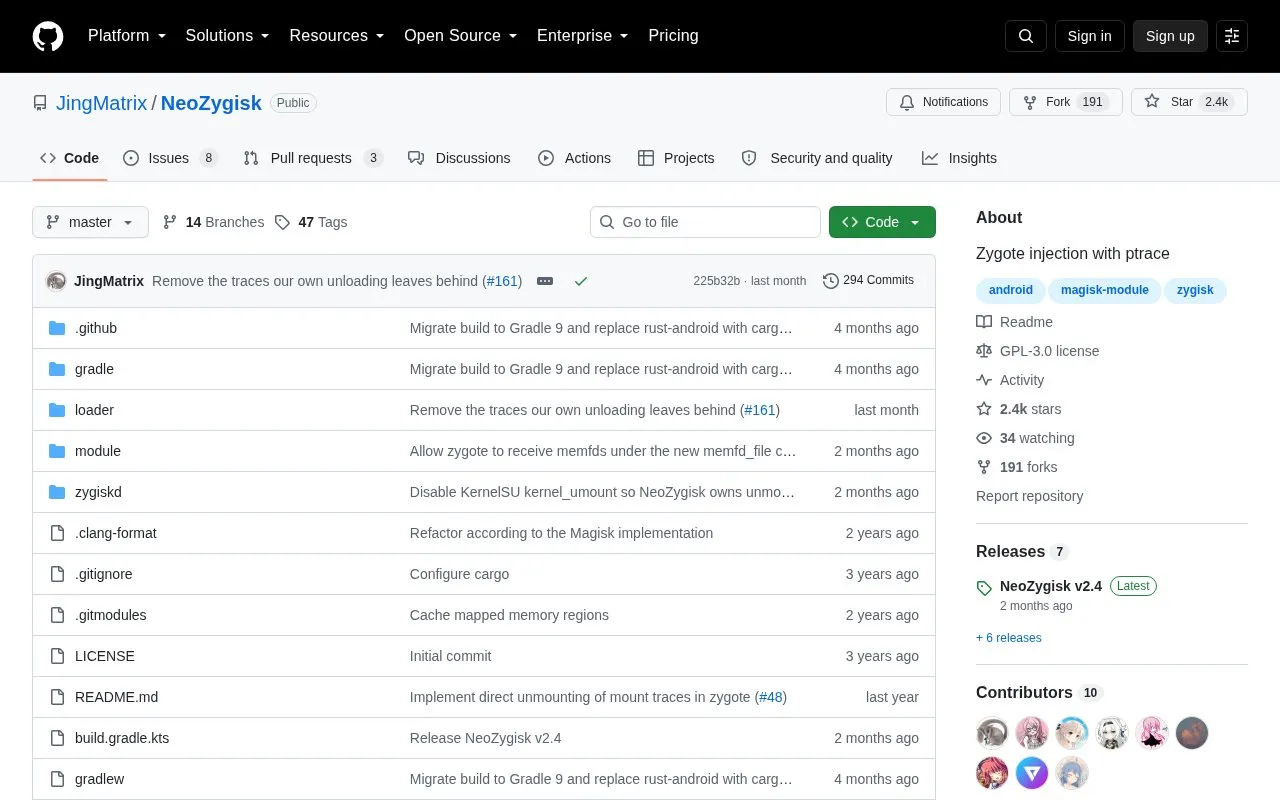Click the white-haired contributor avatar
Screen dimensions: 1280x800
tap(1112, 733)
